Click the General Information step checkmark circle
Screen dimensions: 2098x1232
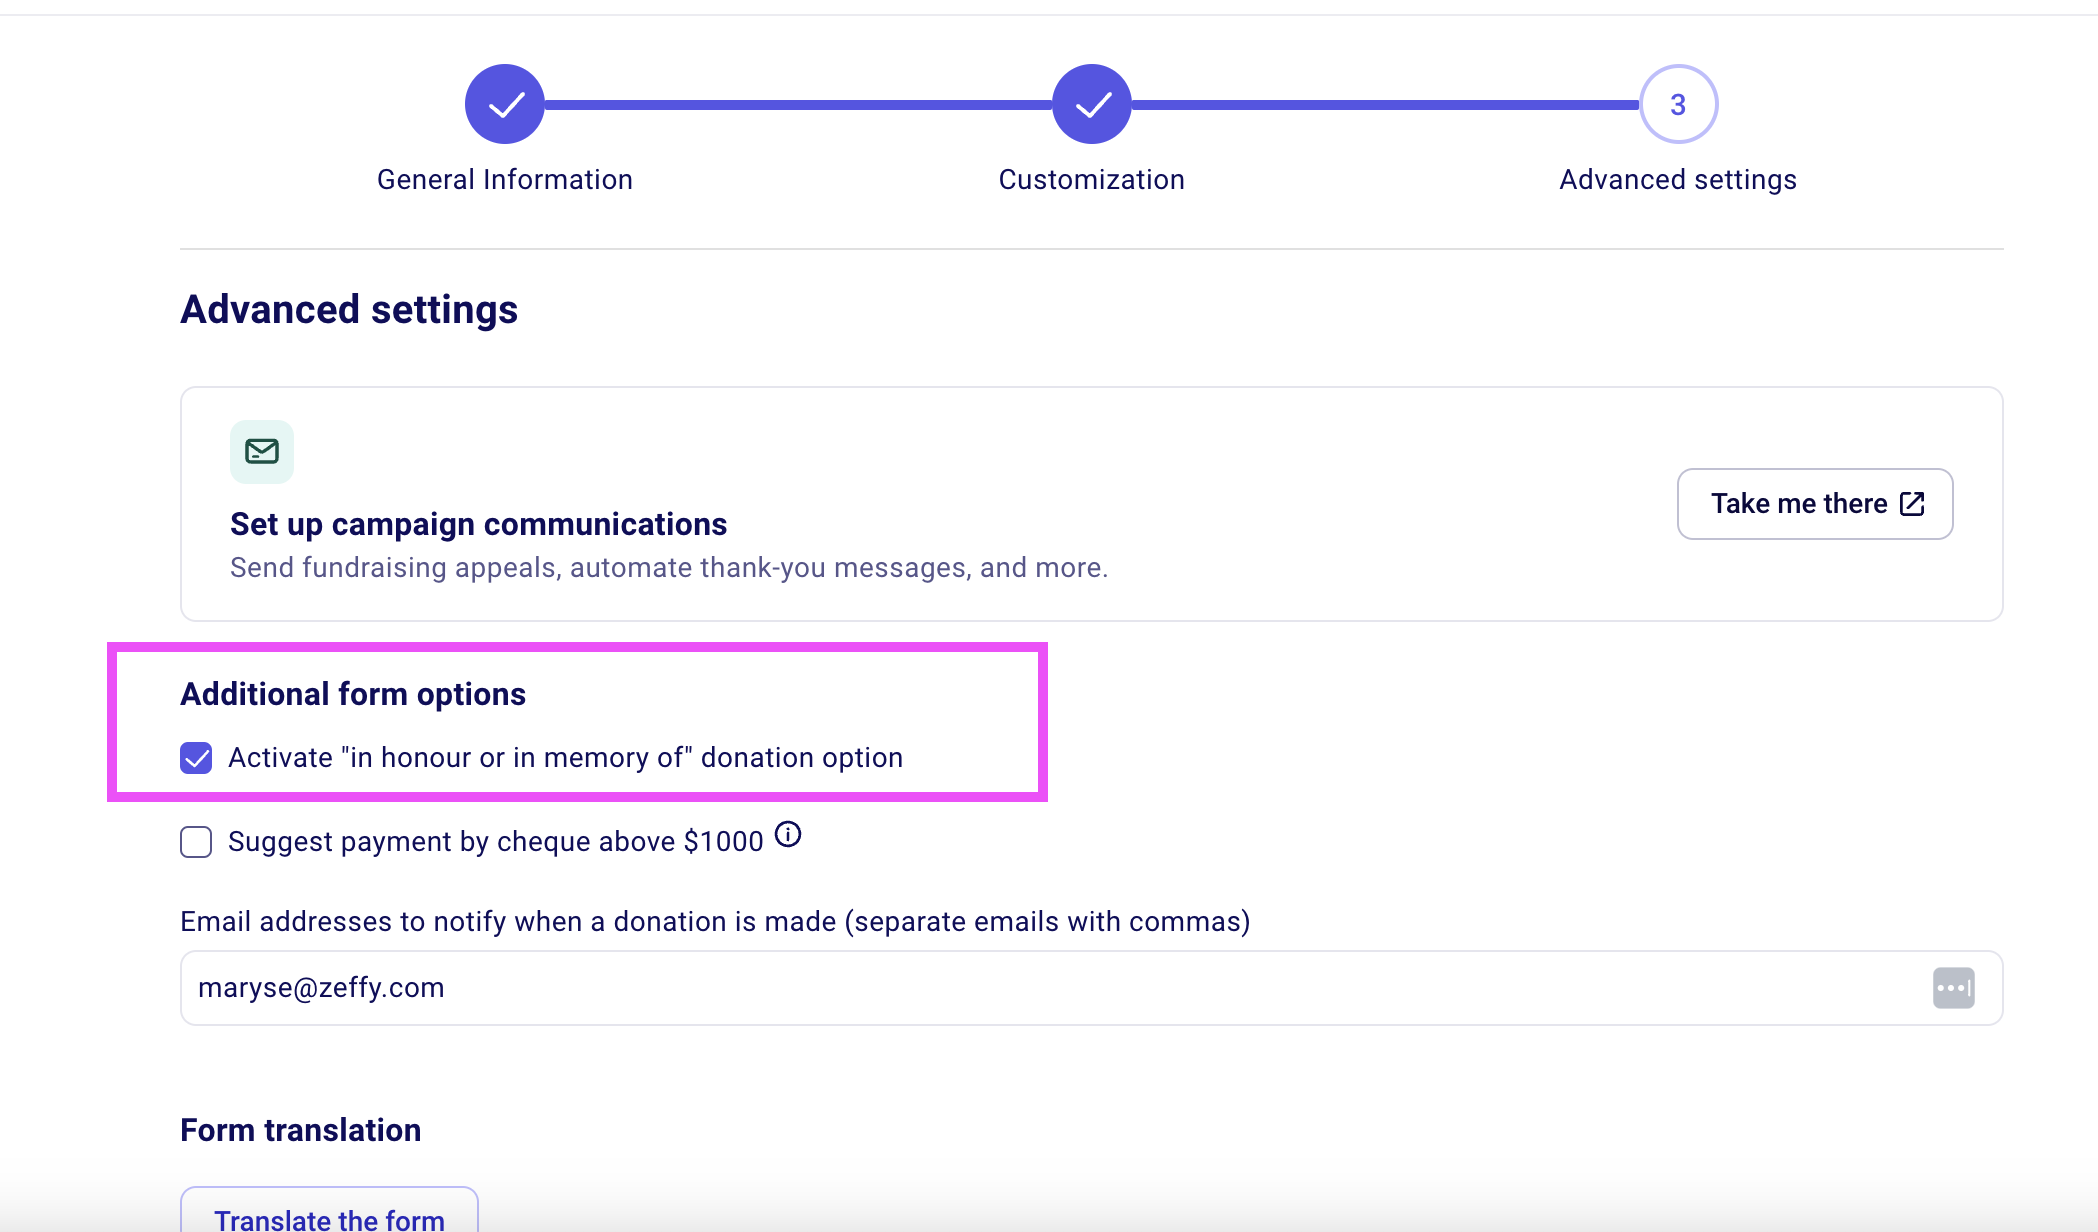coord(505,104)
